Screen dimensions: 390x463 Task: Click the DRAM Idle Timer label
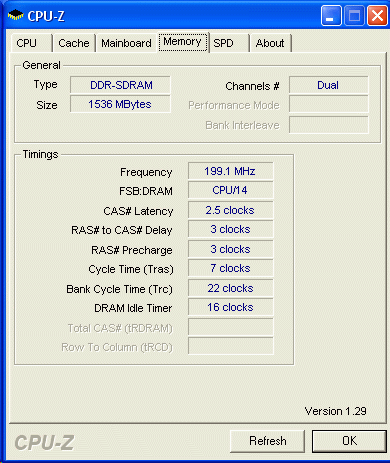click(x=133, y=308)
